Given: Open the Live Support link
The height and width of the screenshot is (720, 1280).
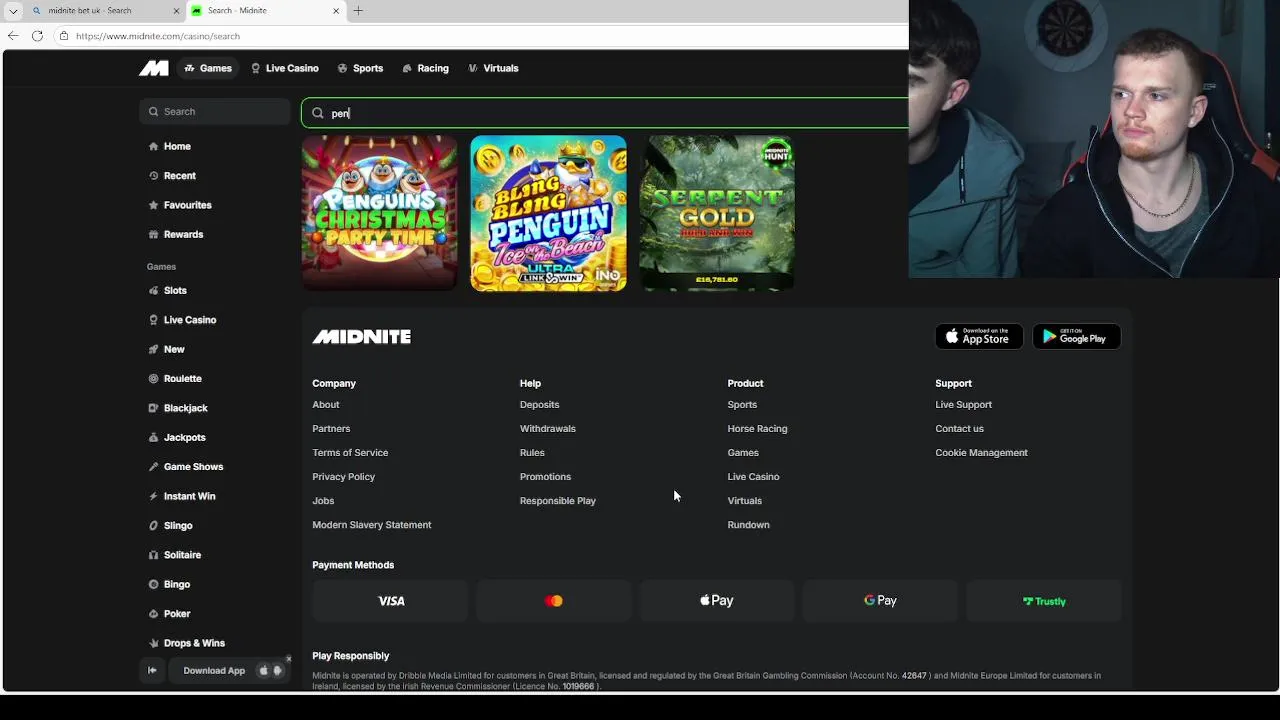Looking at the screenshot, I should [964, 405].
